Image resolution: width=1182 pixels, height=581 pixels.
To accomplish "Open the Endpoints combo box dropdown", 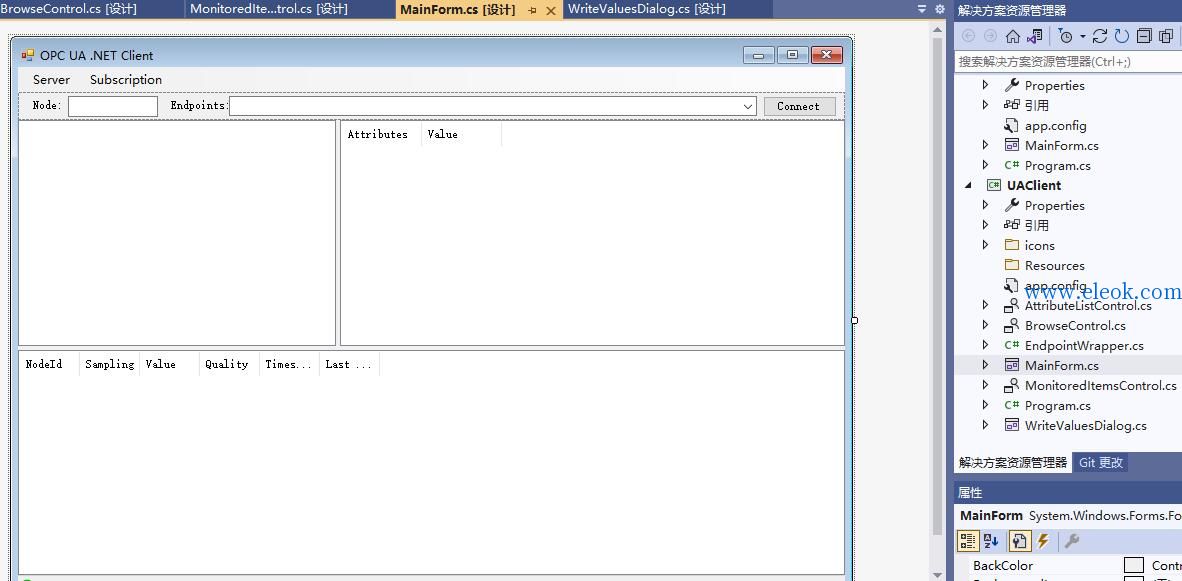I will 748,106.
